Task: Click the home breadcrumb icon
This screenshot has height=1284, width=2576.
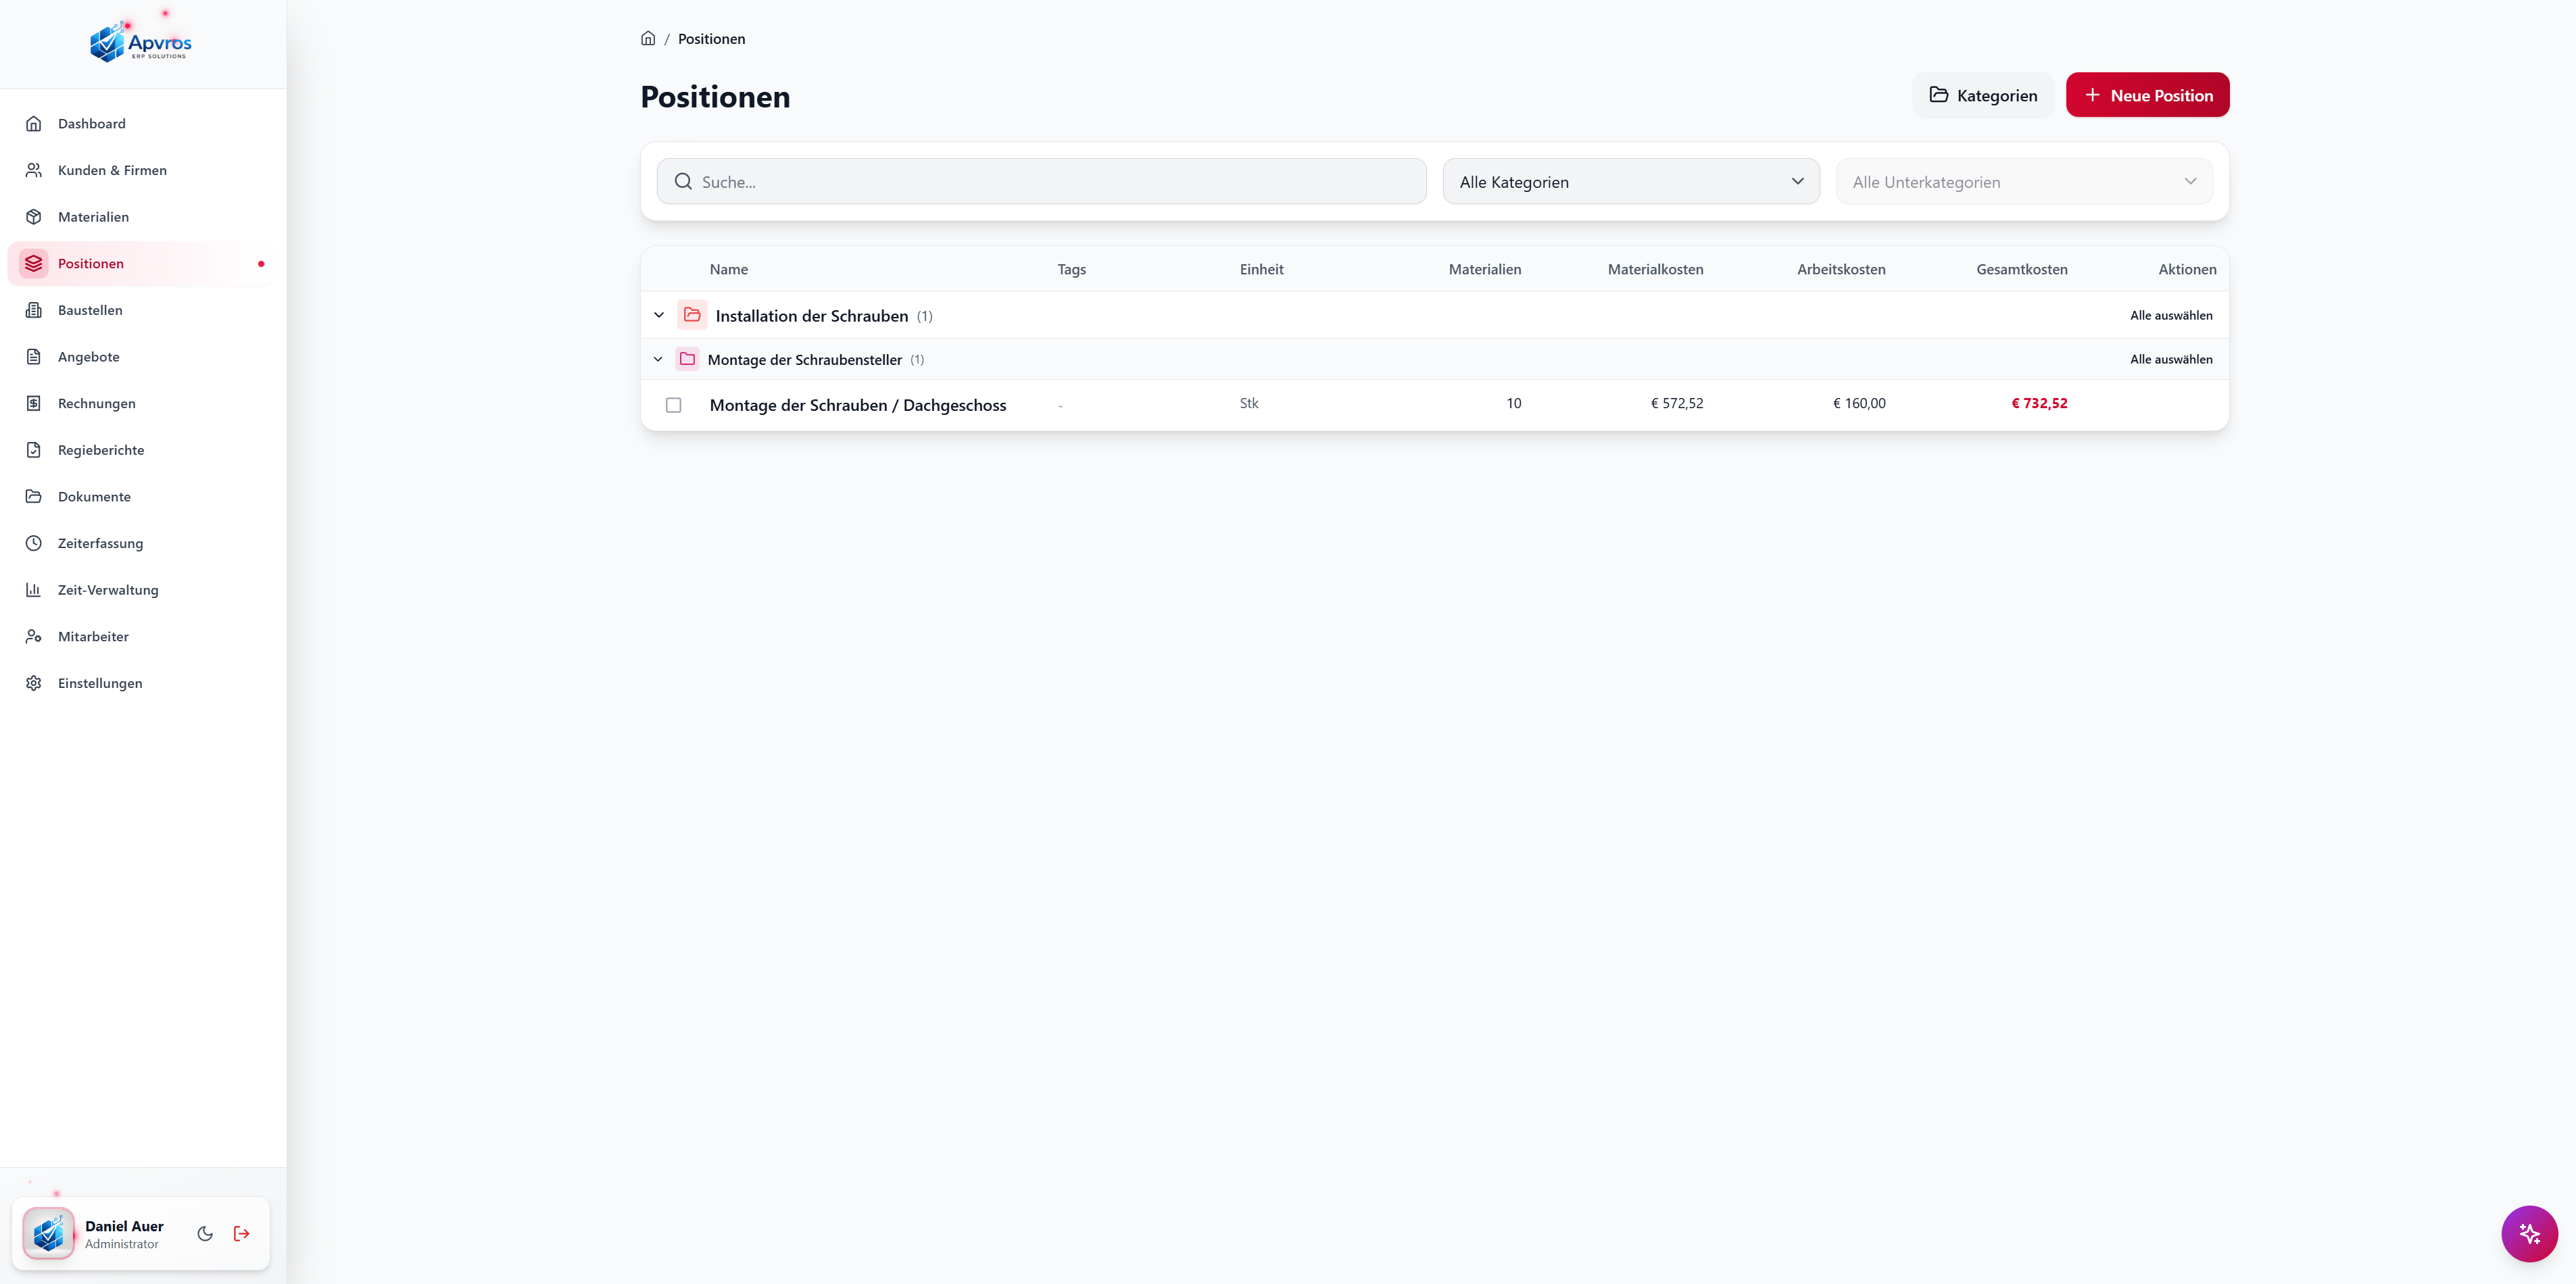Action: (648, 39)
